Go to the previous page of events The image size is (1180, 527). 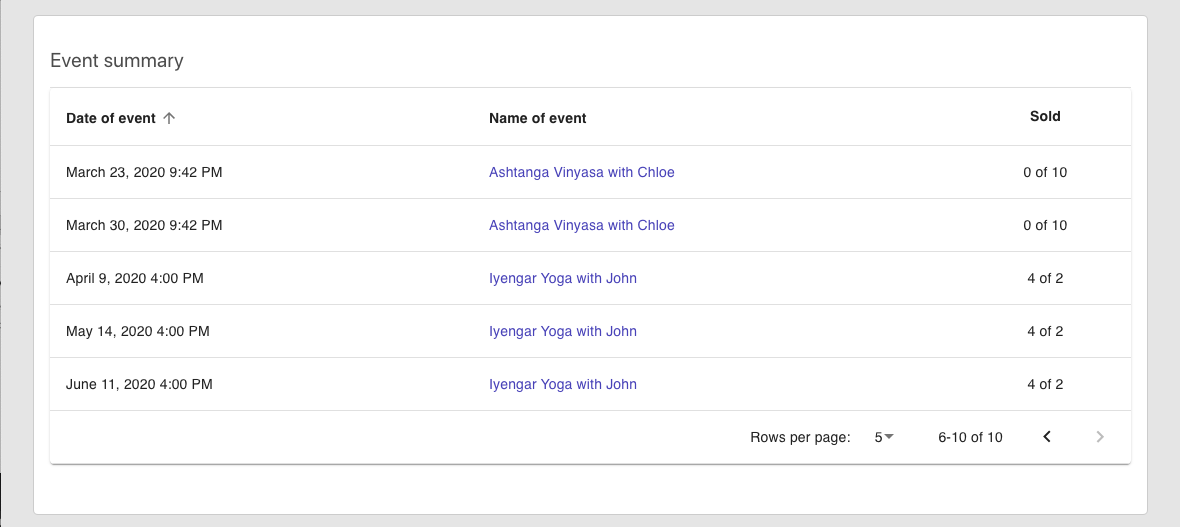click(1047, 437)
